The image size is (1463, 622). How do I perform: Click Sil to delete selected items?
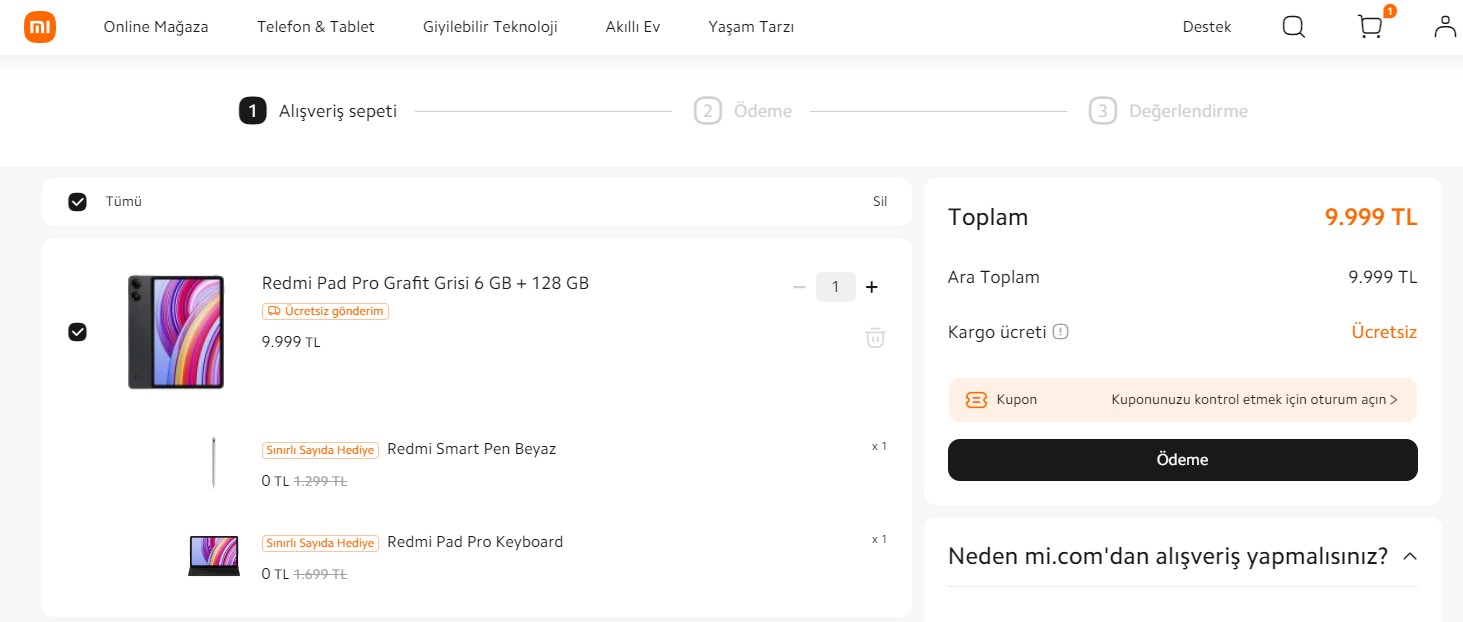coord(880,202)
